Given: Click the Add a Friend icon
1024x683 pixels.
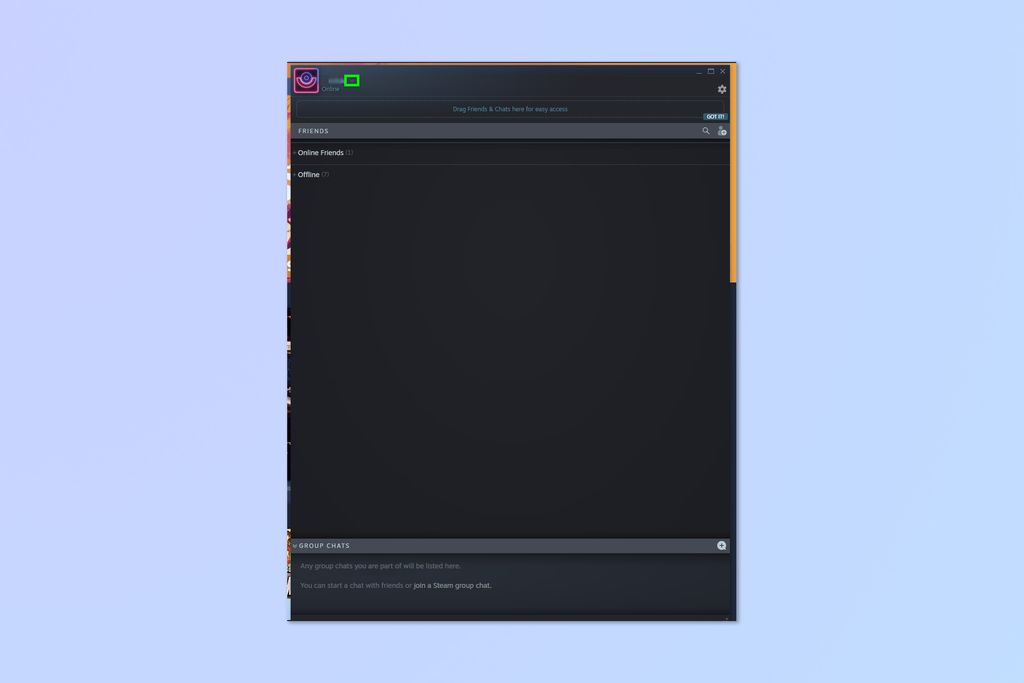Looking at the screenshot, I should [x=722, y=130].
